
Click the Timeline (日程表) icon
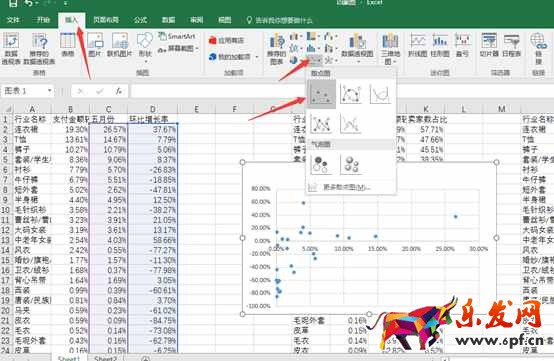click(x=511, y=45)
